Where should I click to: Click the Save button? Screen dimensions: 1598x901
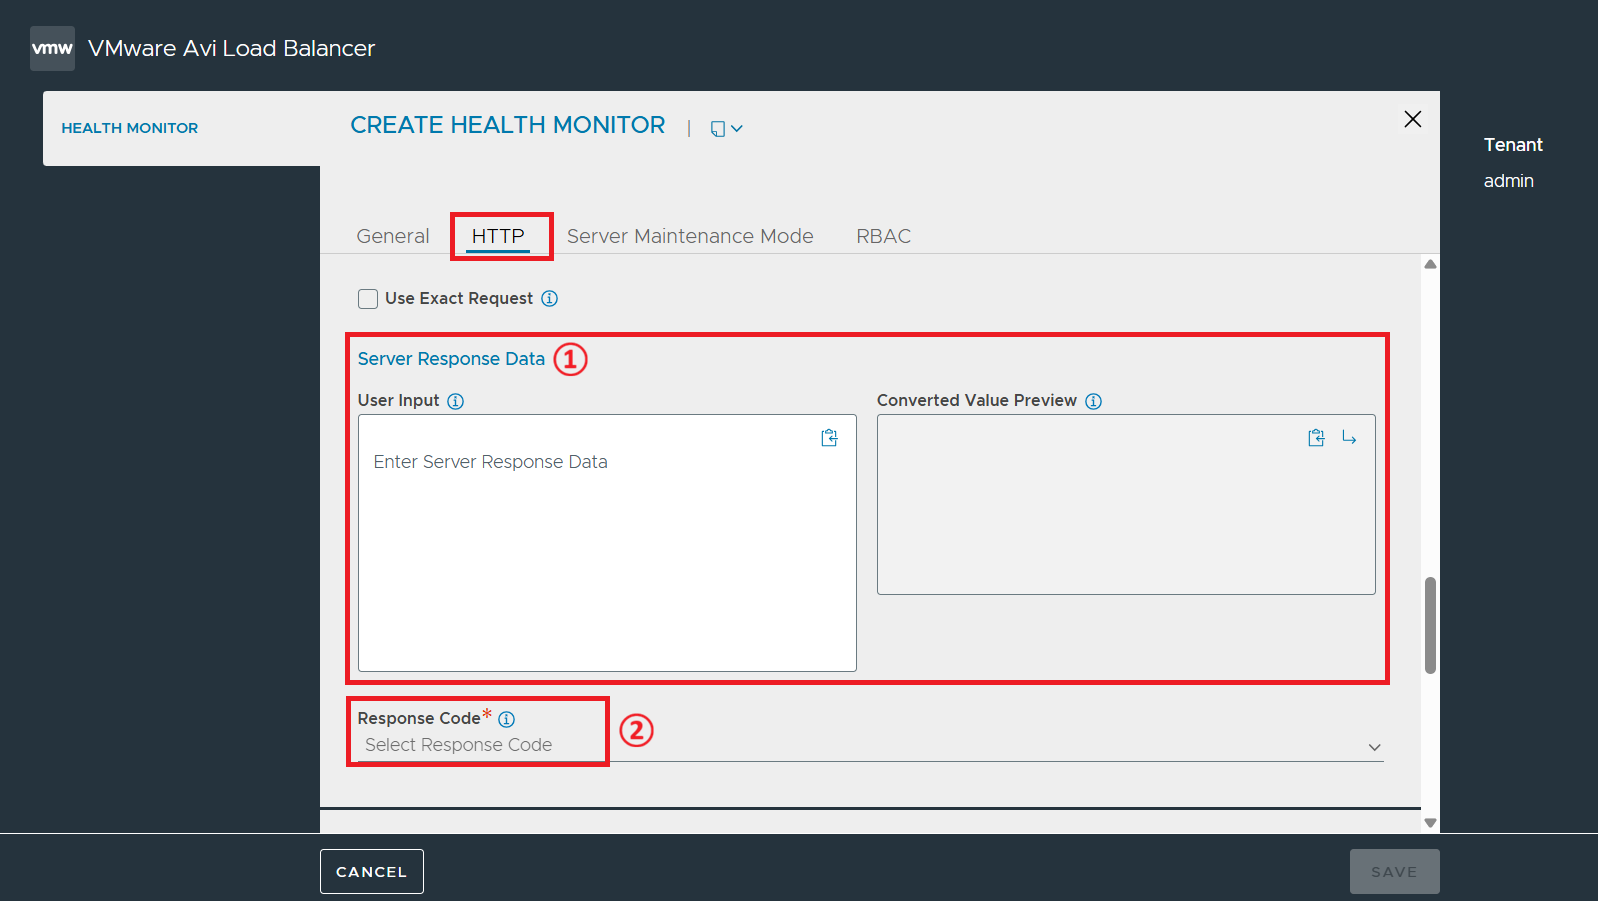1394,872
